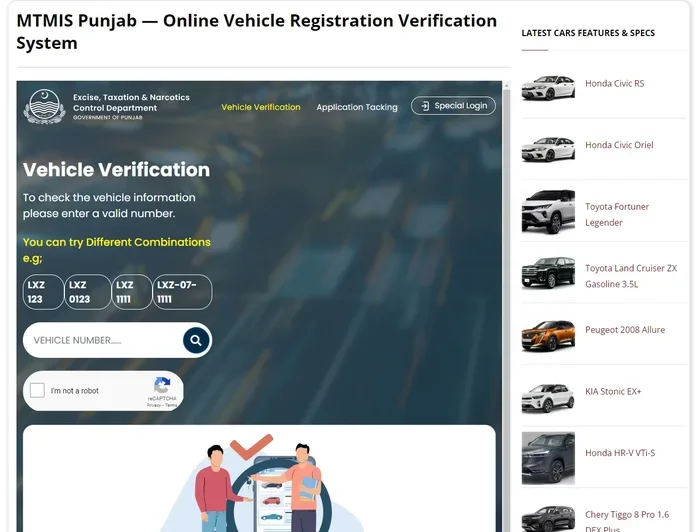Image resolution: width=700 pixels, height=532 pixels.
Task: Click the scrollbar up arrow of the embedded frame
Action: [x=506, y=85]
